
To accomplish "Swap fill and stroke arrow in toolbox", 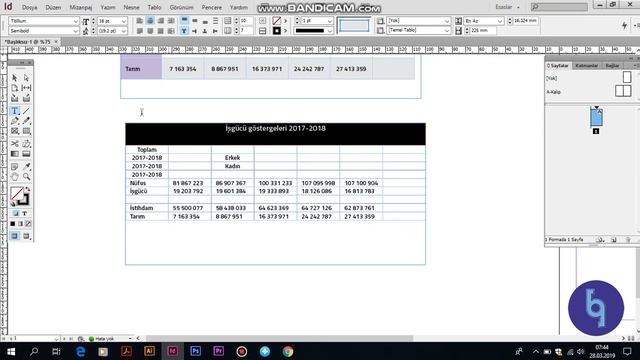I will (x=27, y=189).
